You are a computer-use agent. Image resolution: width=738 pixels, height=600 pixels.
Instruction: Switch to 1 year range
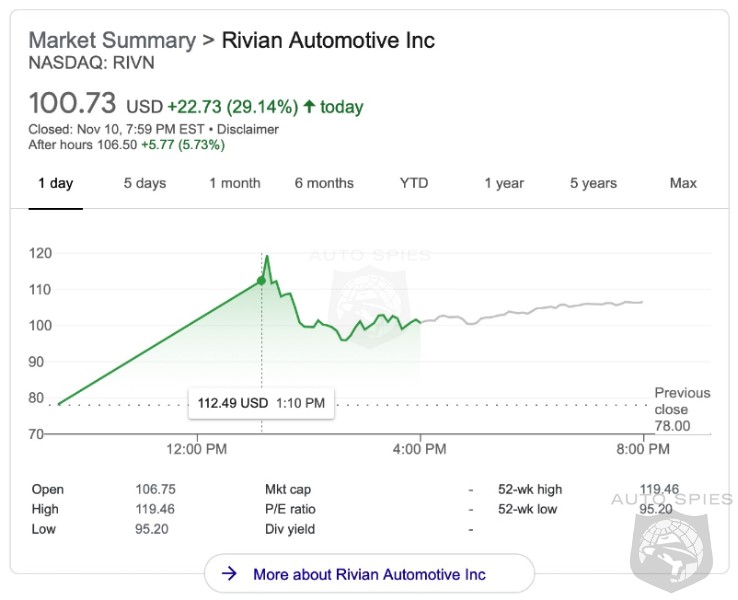coord(504,183)
